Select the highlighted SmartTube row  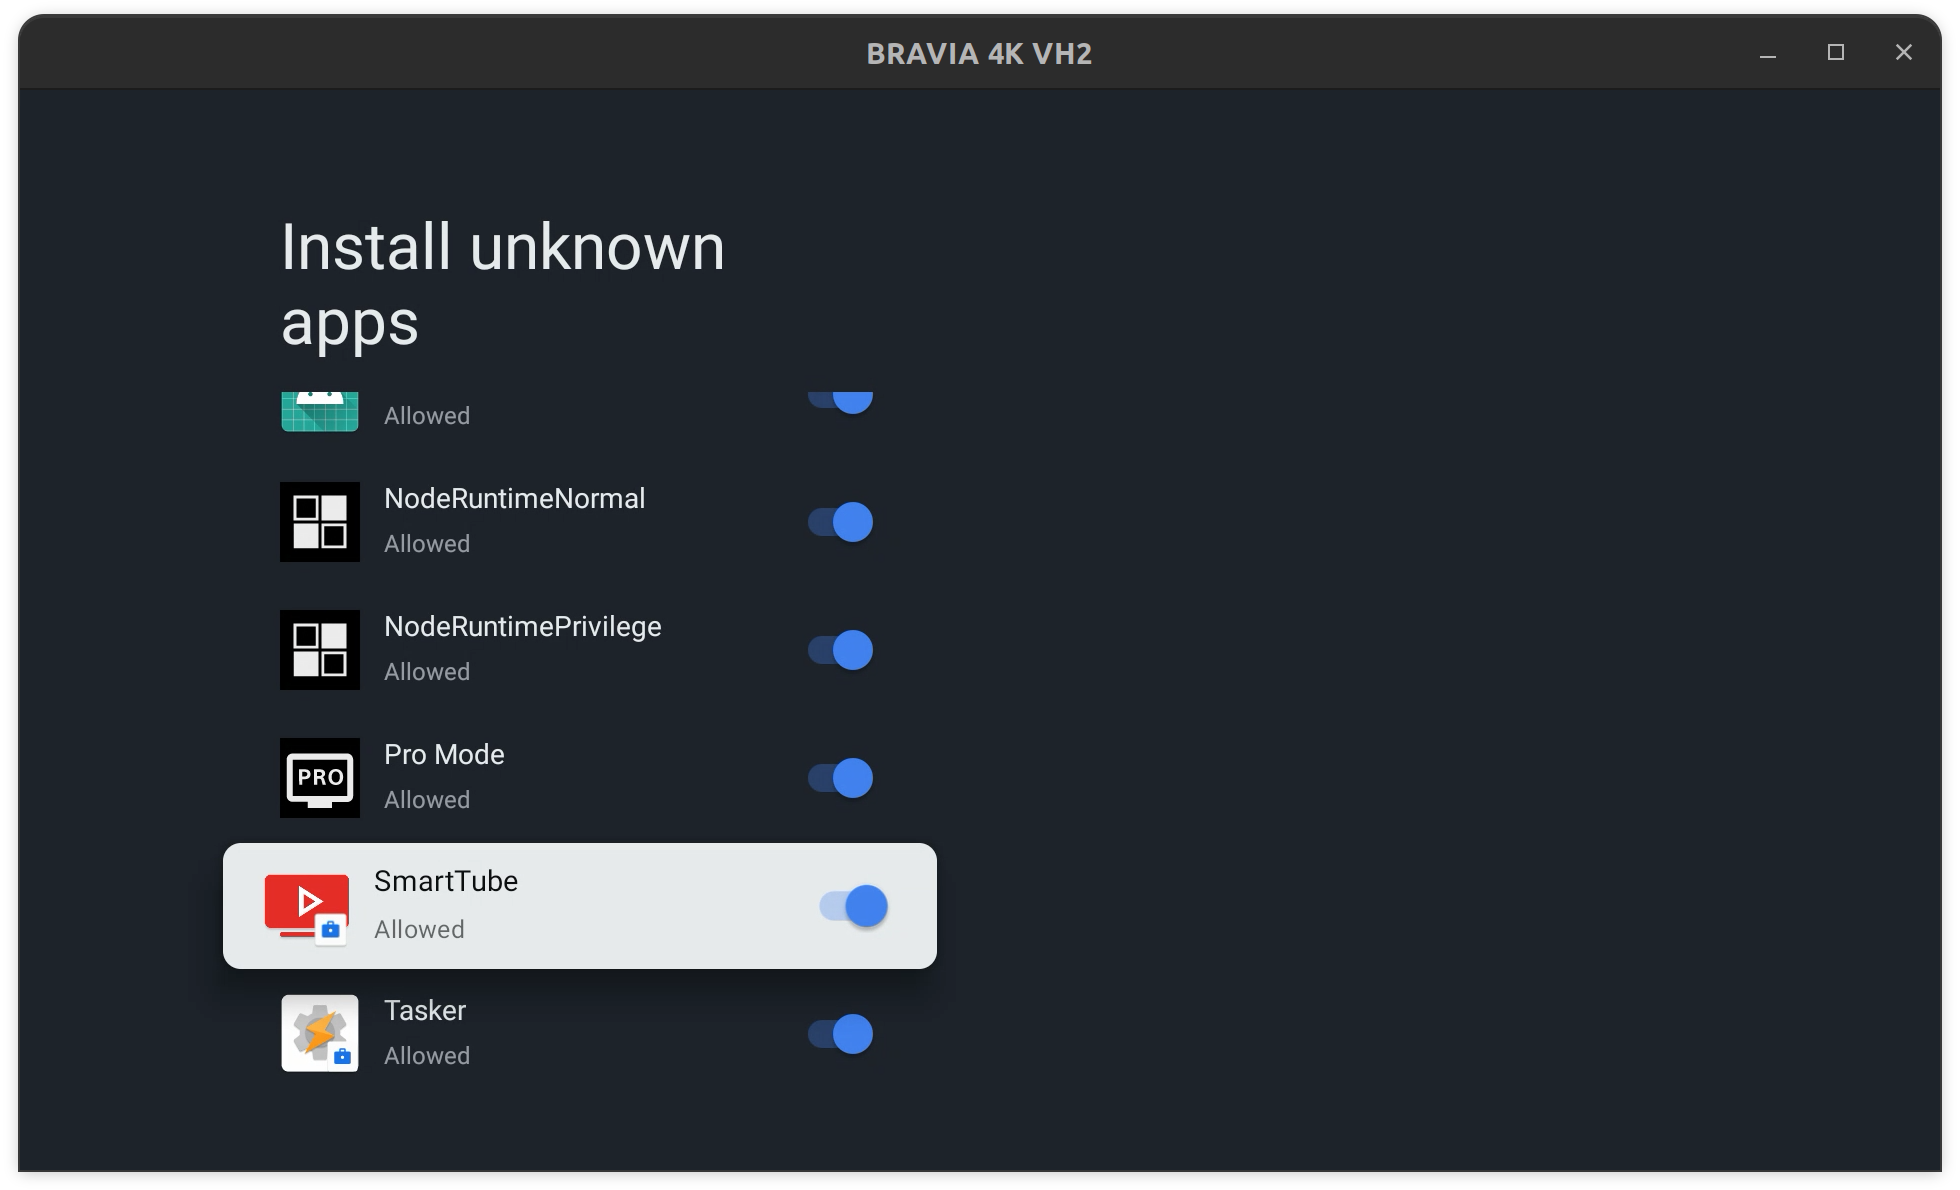(580, 905)
